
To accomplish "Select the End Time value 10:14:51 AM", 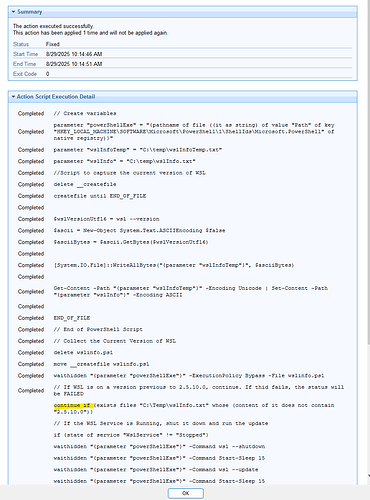I will pyautogui.click(x=74, y=64).
